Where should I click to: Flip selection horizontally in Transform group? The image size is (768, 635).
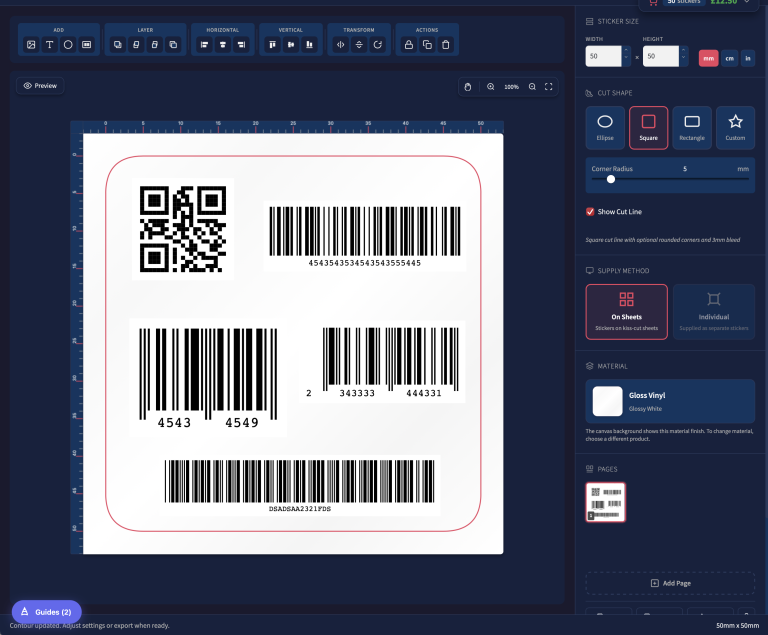click(340, 45)
